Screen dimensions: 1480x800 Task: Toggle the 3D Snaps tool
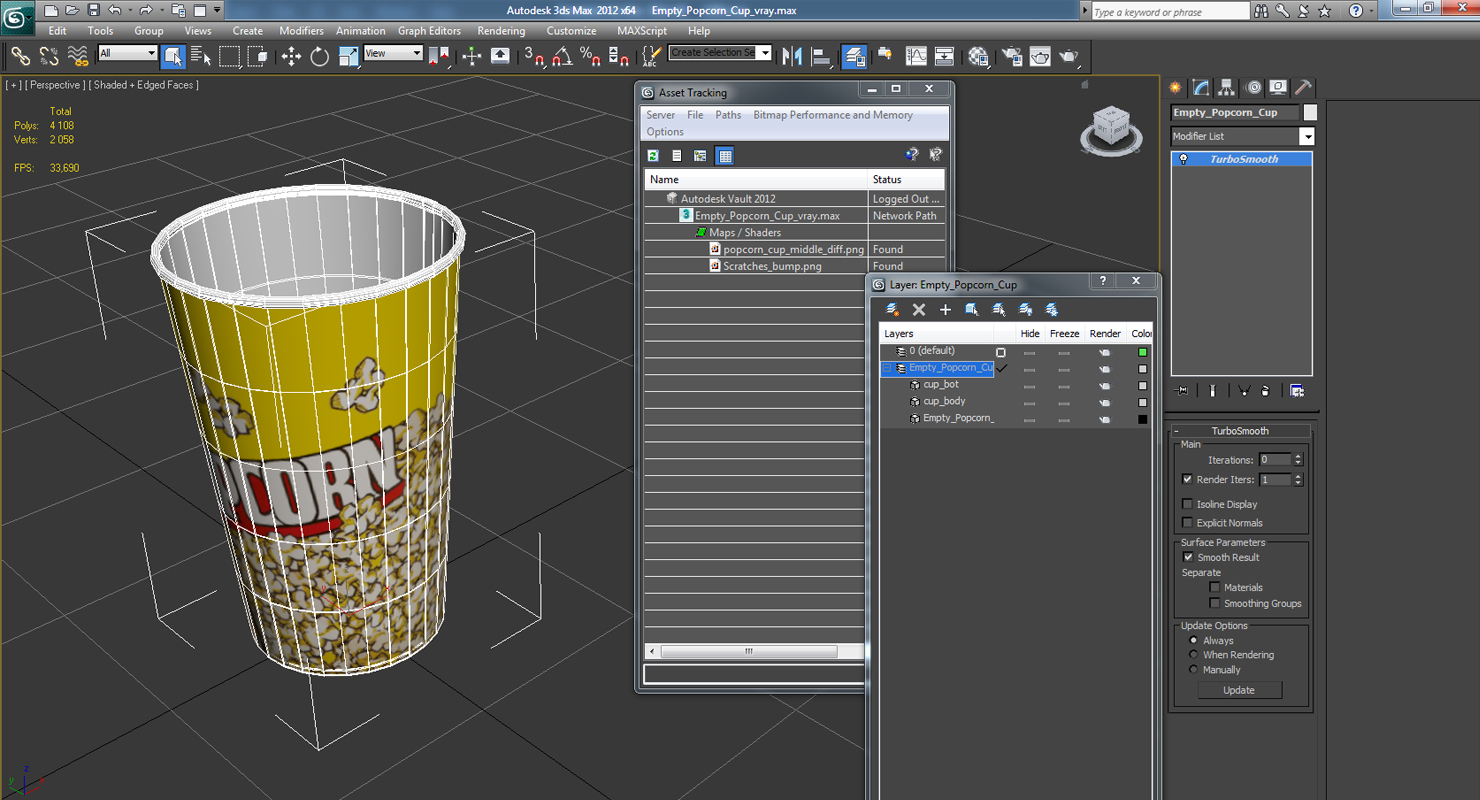534,56
